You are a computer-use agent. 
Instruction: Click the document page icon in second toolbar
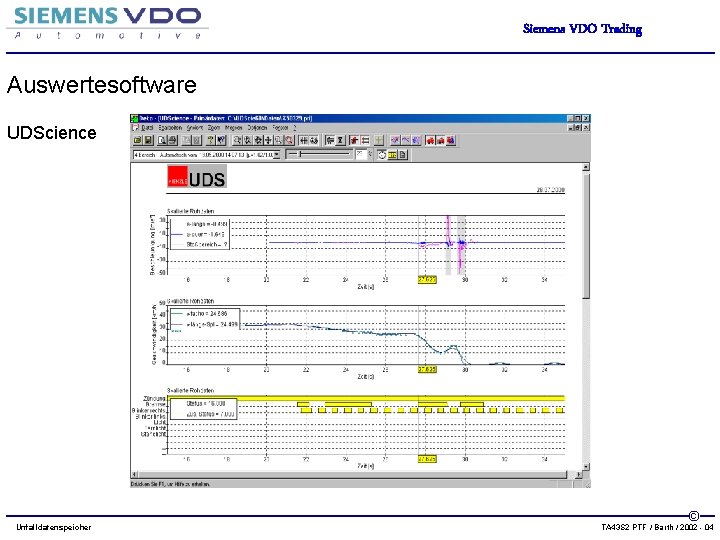[x=402, y=155]
